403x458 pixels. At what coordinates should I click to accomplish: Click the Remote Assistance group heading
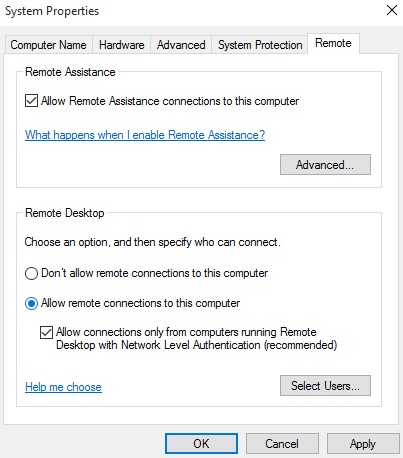(70, 72)
